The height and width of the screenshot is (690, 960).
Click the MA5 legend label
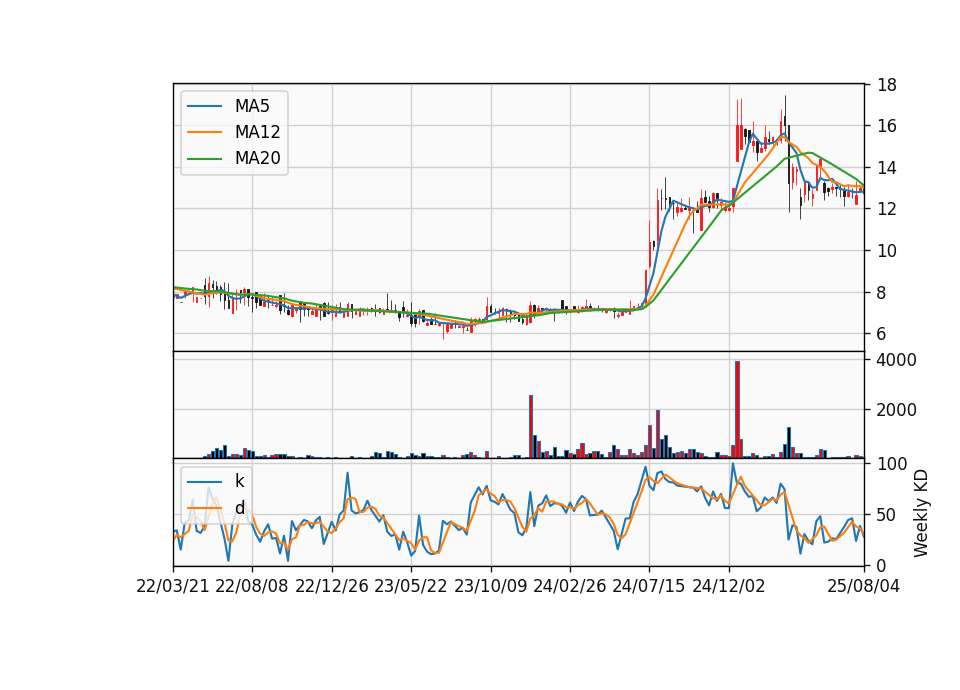252,106
